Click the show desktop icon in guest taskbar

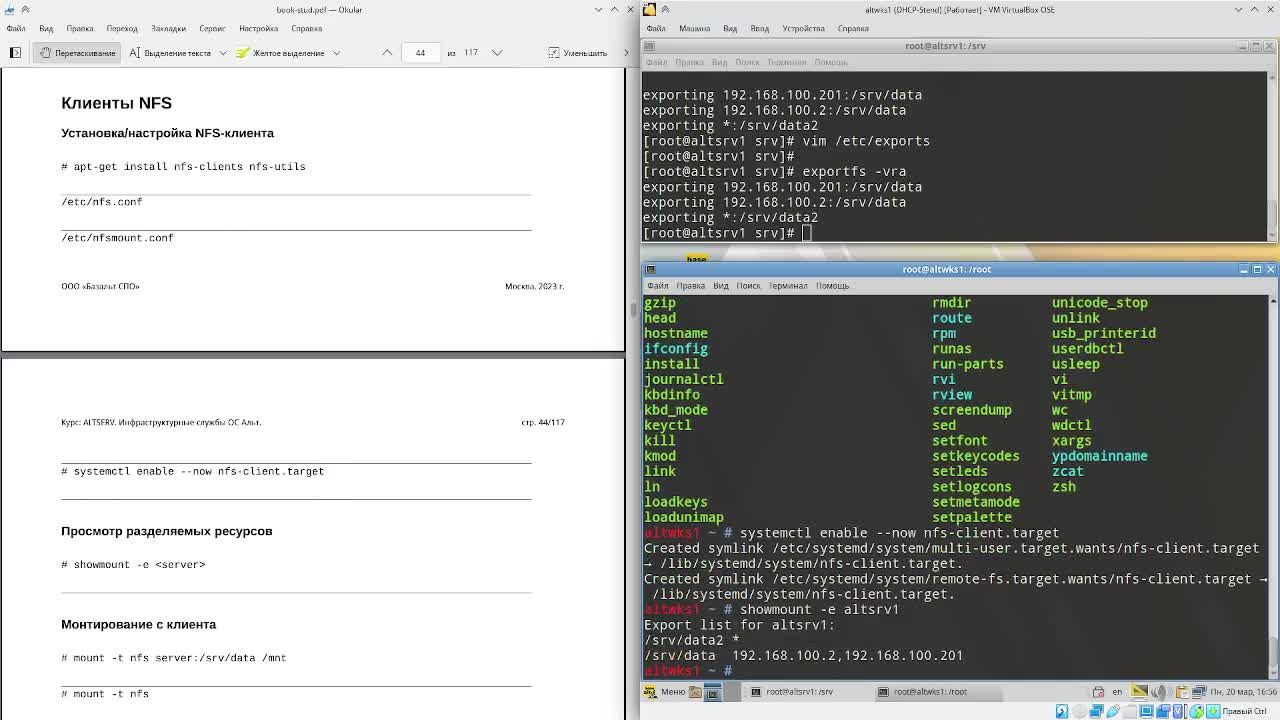[x=713, y=692]
